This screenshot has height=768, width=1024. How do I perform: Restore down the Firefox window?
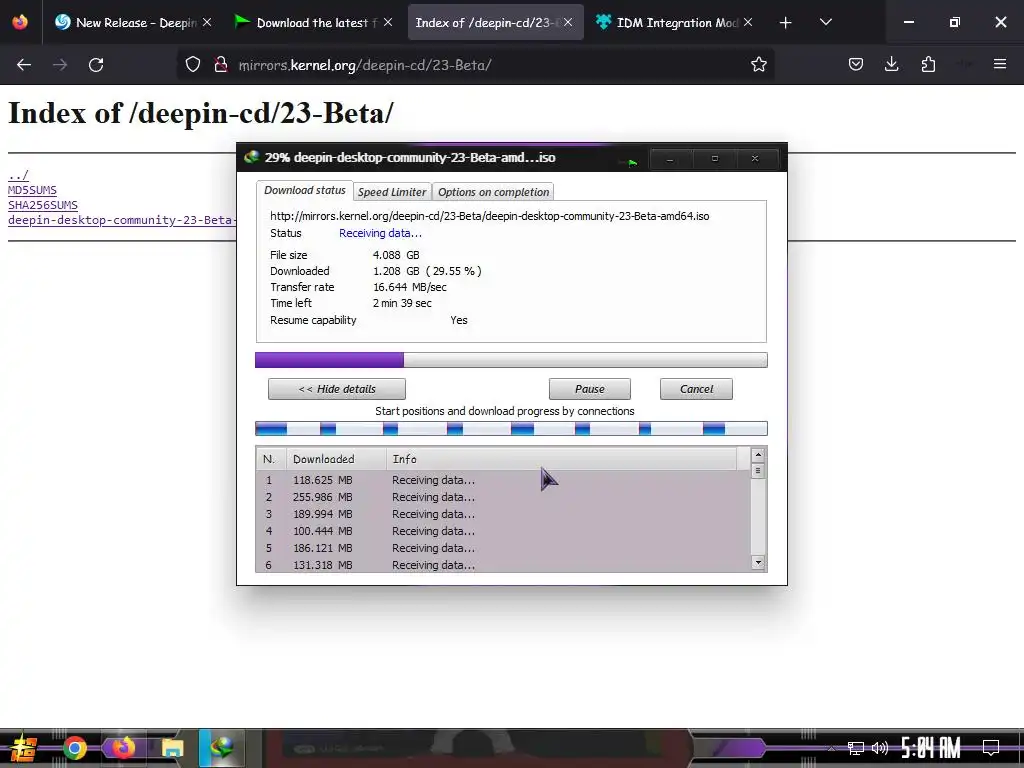point(954,22)
